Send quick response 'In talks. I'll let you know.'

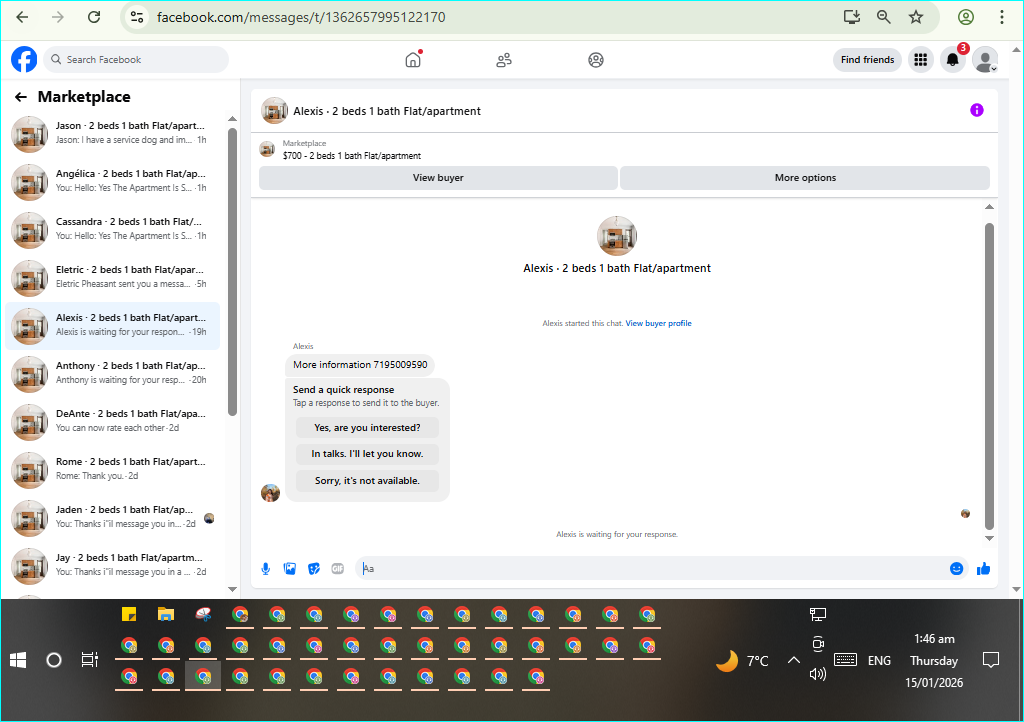tap(367, 454)
